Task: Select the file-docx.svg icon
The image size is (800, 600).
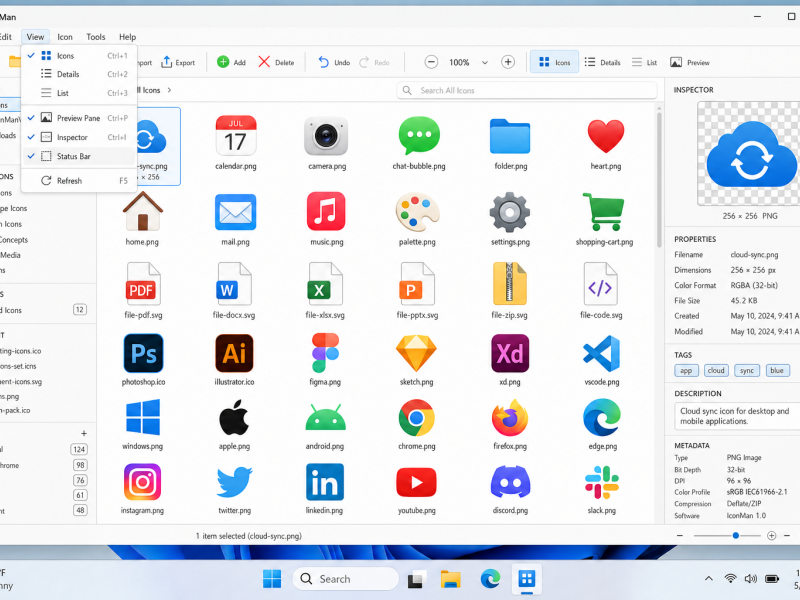Action: tap(234, 291)
